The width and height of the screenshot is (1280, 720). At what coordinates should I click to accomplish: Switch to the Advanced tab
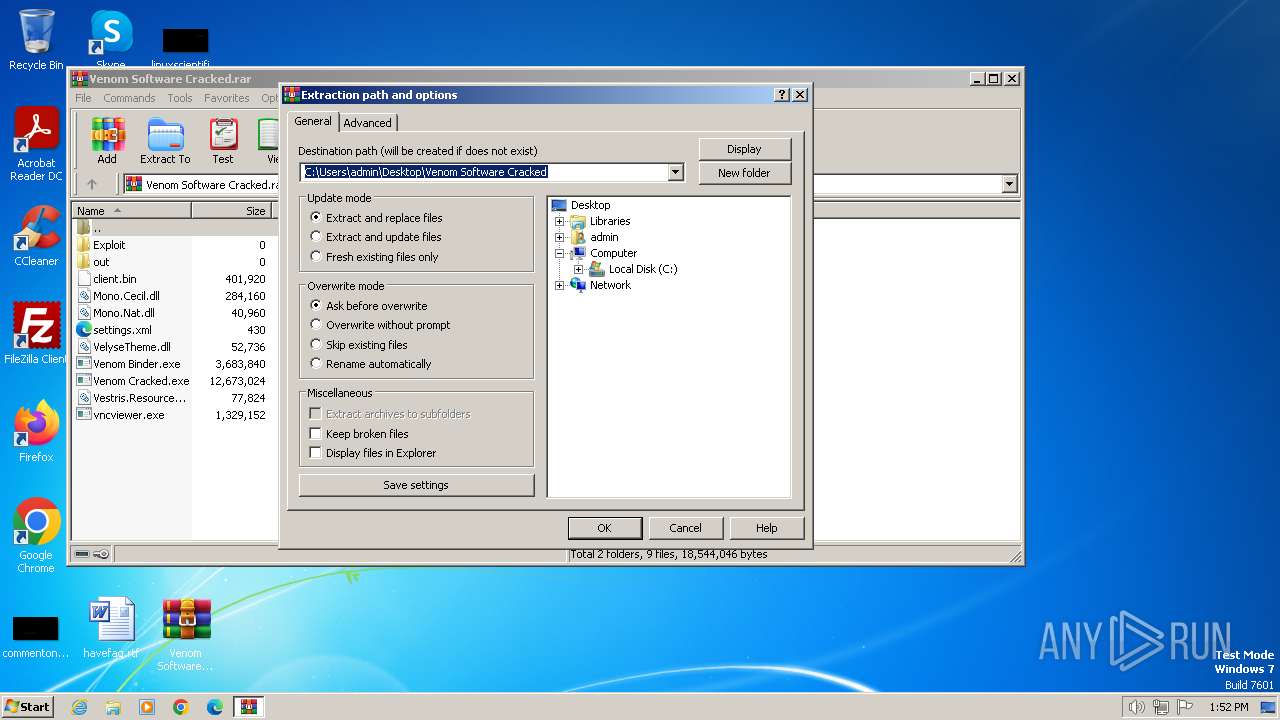[x=368, y=123]
